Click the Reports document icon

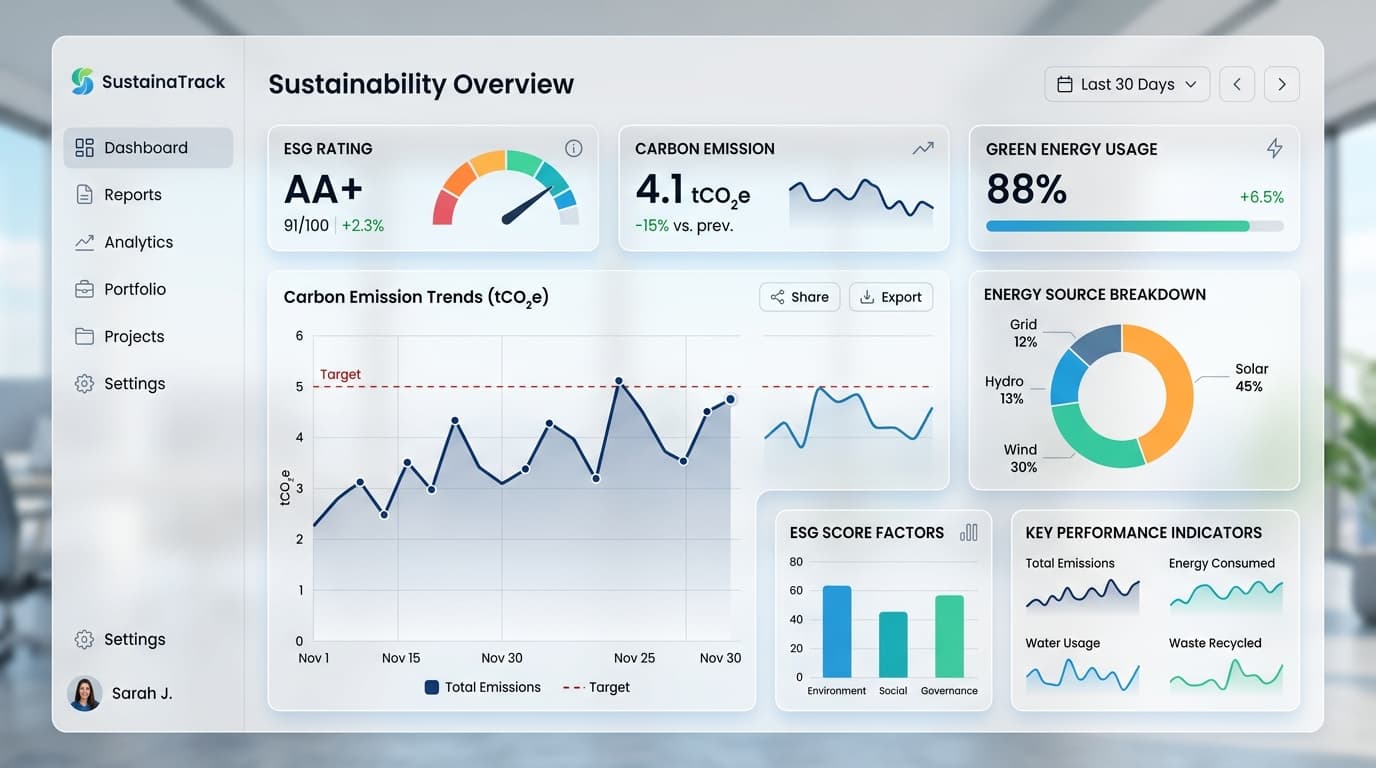click(84, 195)
